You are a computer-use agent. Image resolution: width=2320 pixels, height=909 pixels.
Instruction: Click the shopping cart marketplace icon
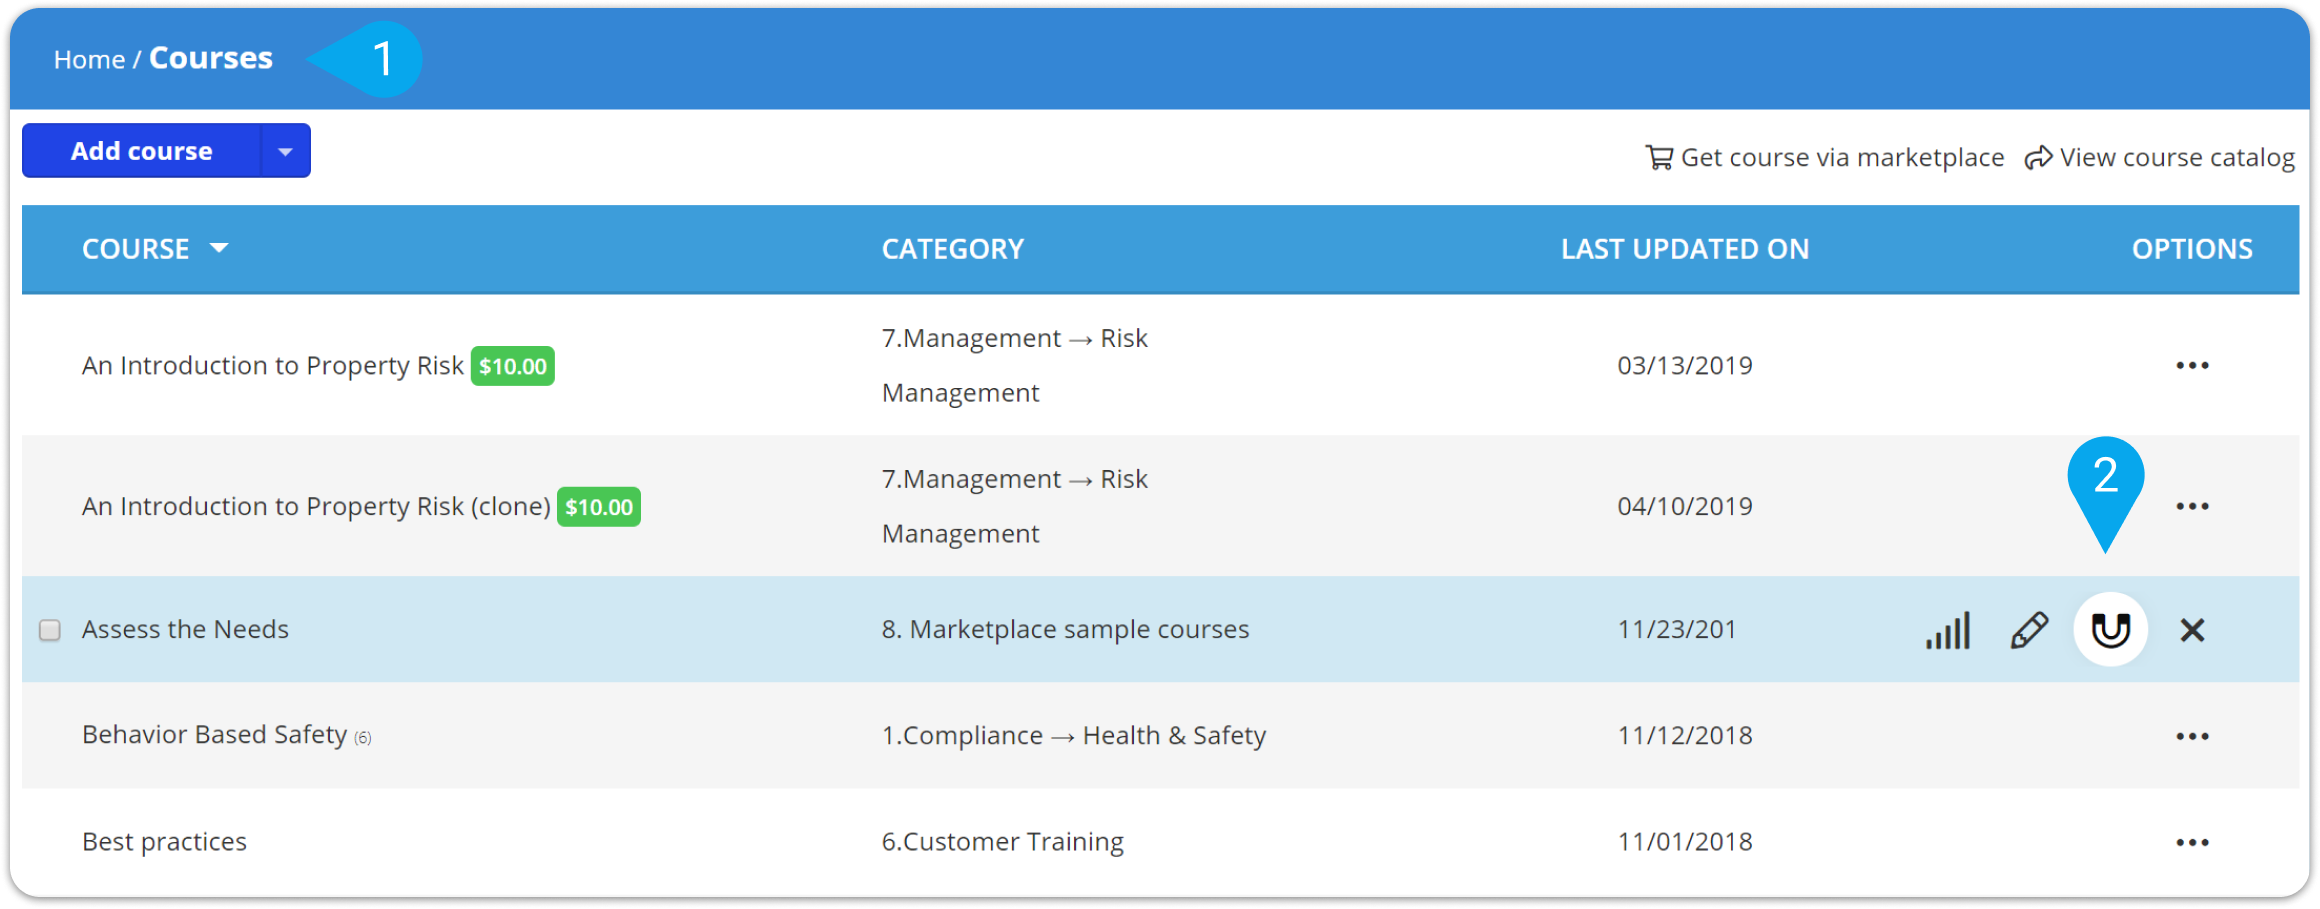1659,158
